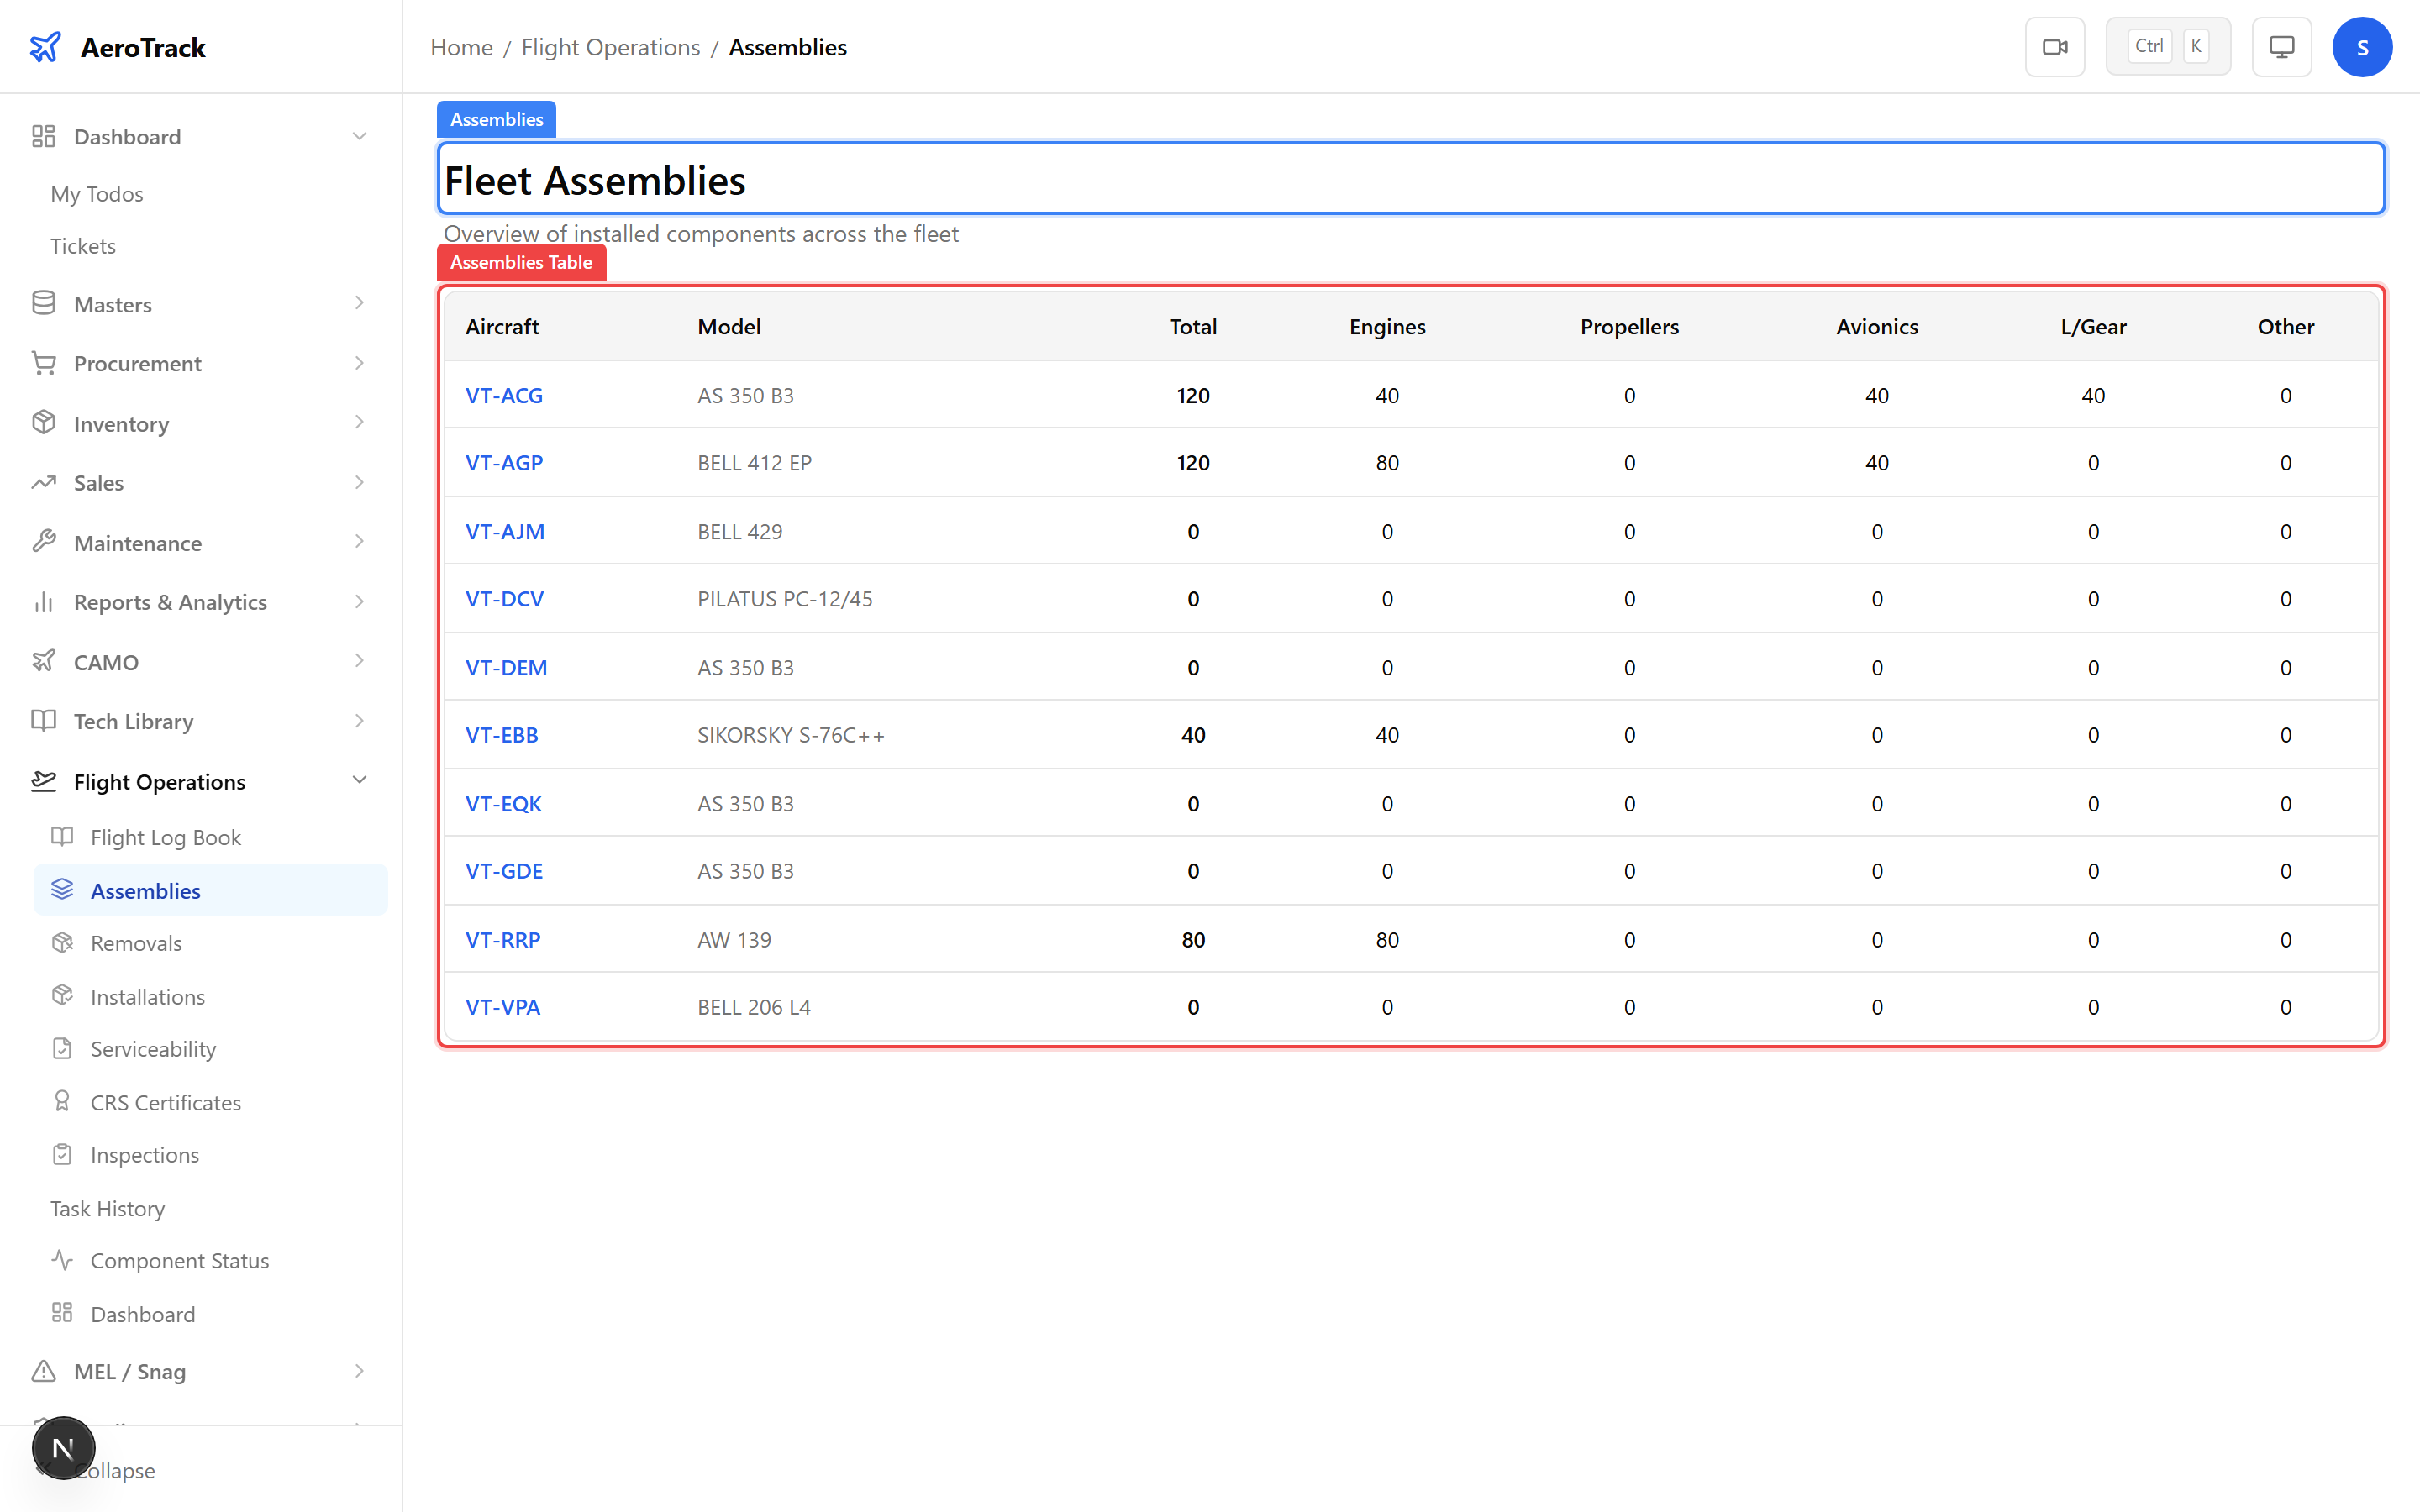Go to Installations menu item
This screenshot has width=2420, height=1512.
point(147,996)
